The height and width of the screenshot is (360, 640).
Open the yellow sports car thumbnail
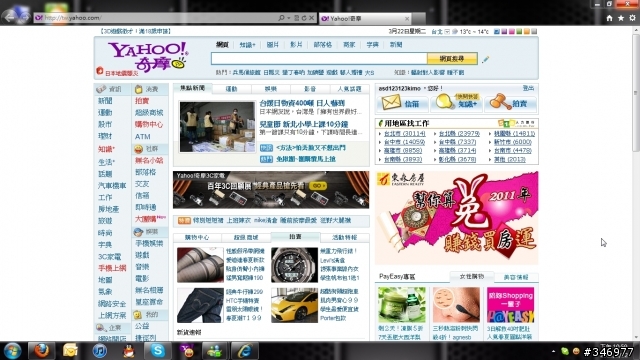point(294,305)
